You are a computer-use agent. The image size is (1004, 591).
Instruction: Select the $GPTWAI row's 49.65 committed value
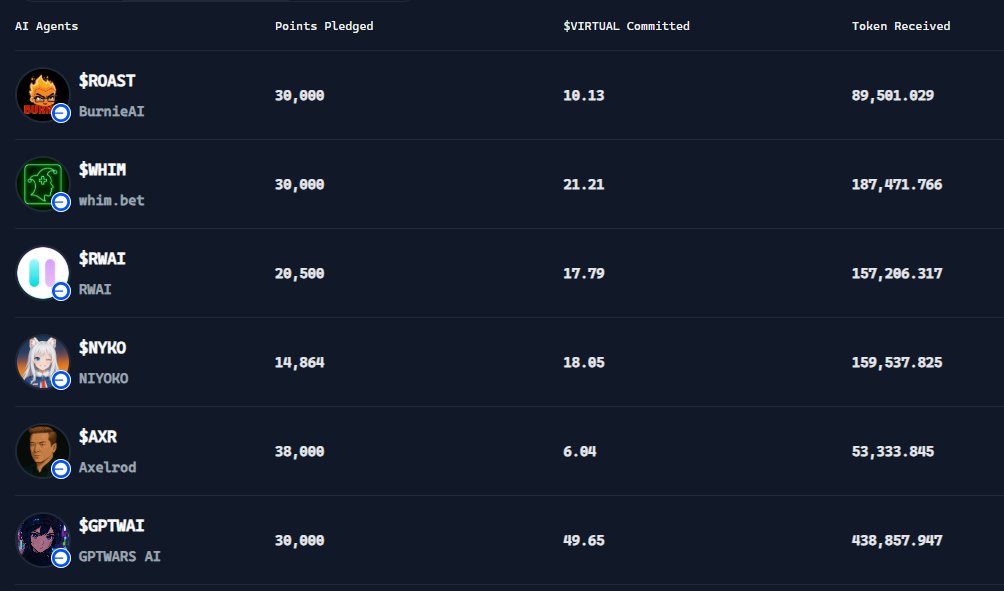(x=584, y=540)
